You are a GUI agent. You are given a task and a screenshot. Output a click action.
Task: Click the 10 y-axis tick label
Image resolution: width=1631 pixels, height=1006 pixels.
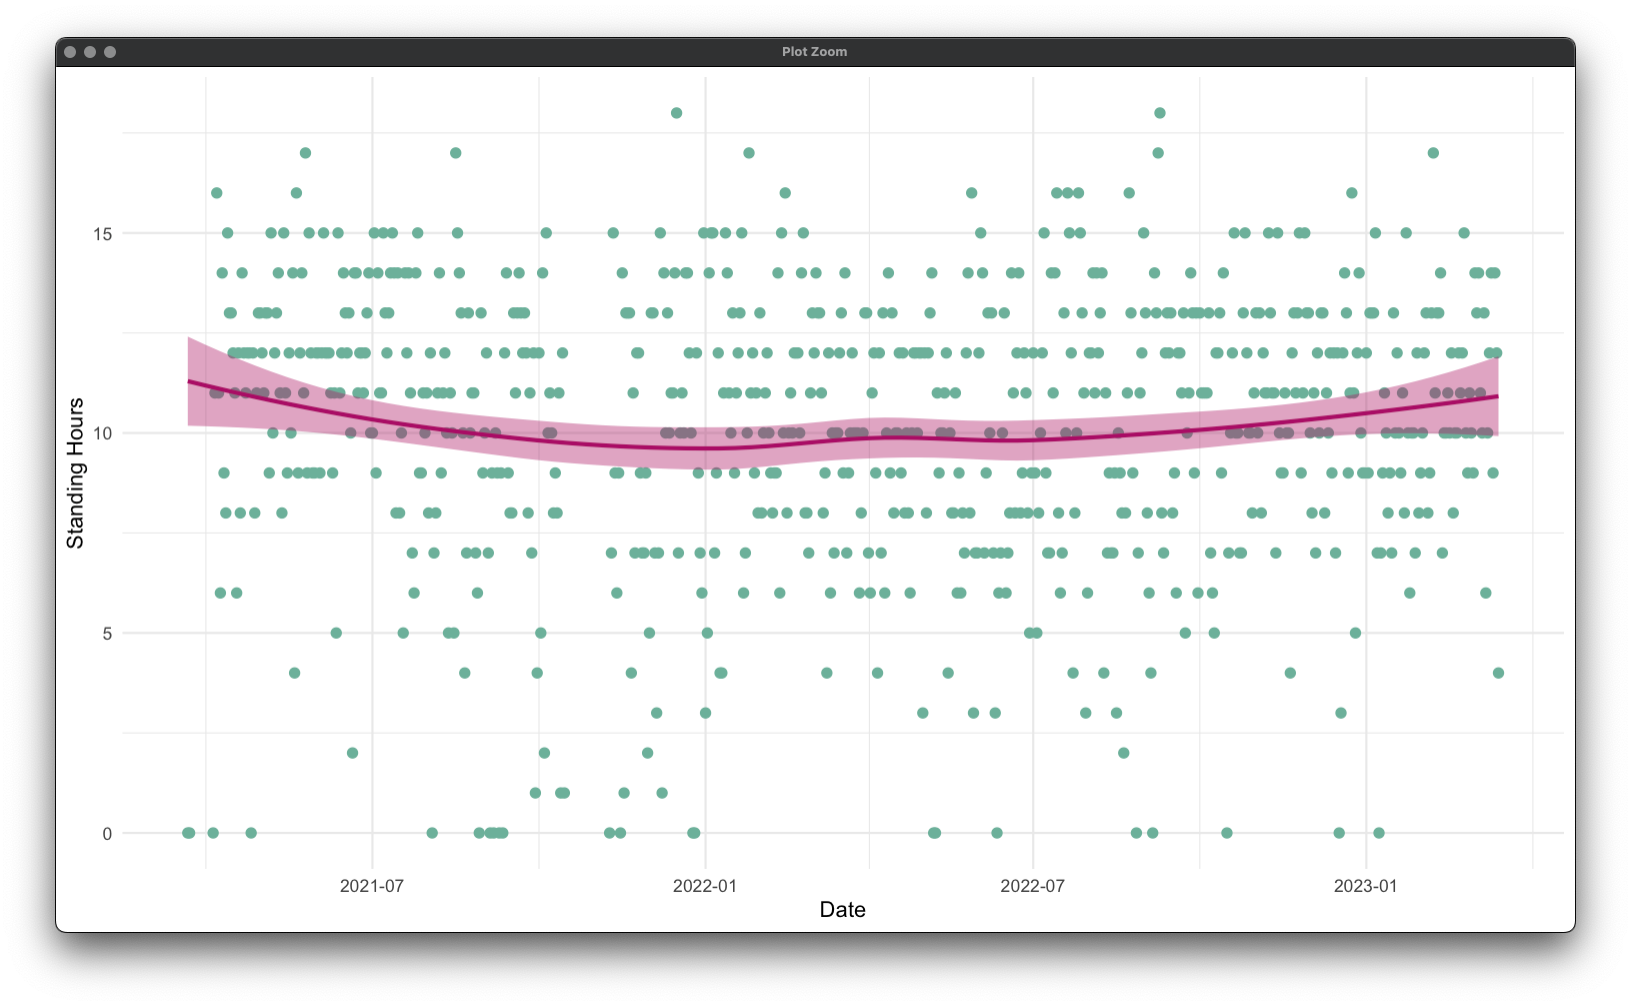pyautogui.click(x=102, y=434)
